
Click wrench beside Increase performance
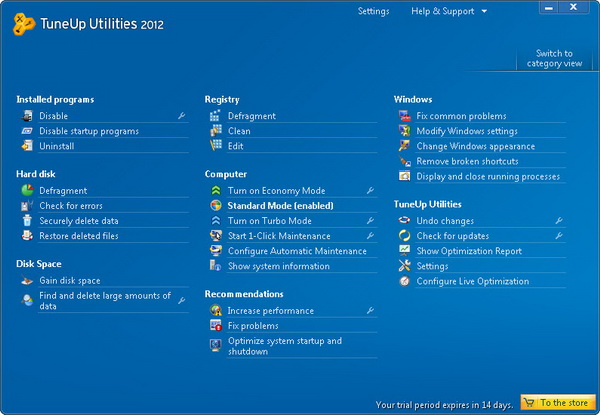[x=370, y=310]
